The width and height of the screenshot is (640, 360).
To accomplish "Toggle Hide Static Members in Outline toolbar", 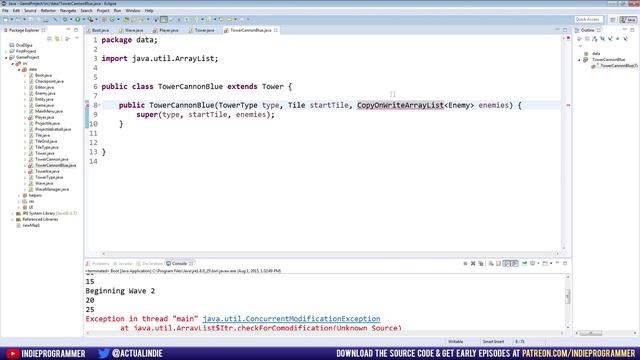I will (x=610, y=39).
